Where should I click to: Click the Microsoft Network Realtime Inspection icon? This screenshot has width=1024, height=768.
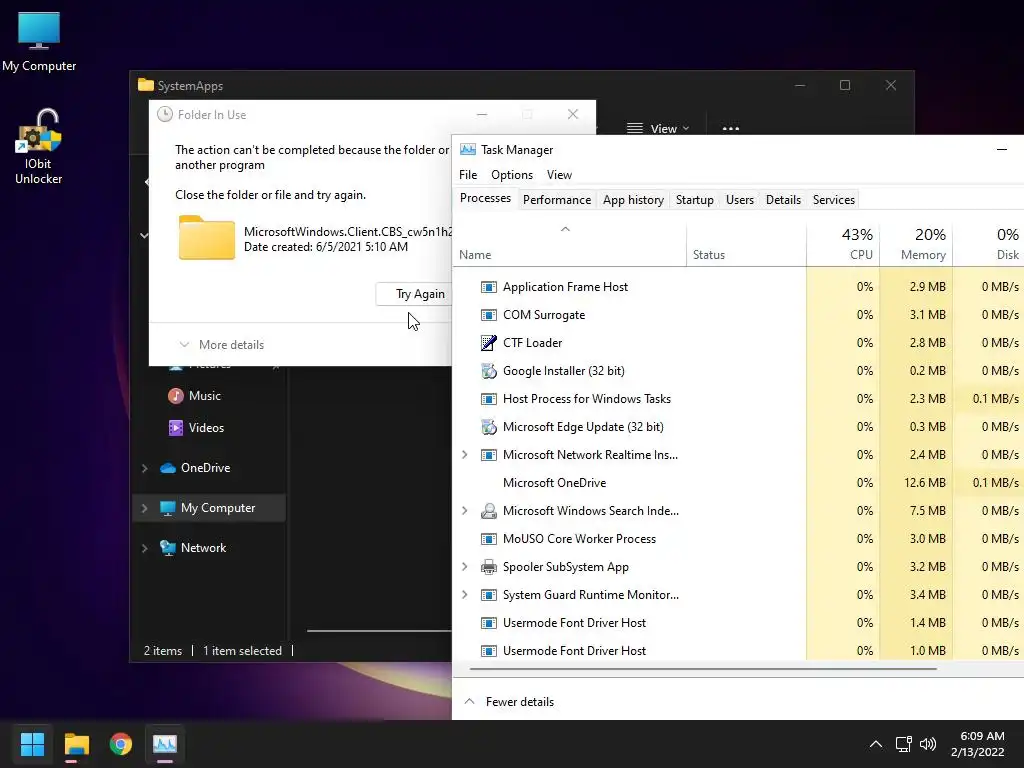(x=488, y=455)
